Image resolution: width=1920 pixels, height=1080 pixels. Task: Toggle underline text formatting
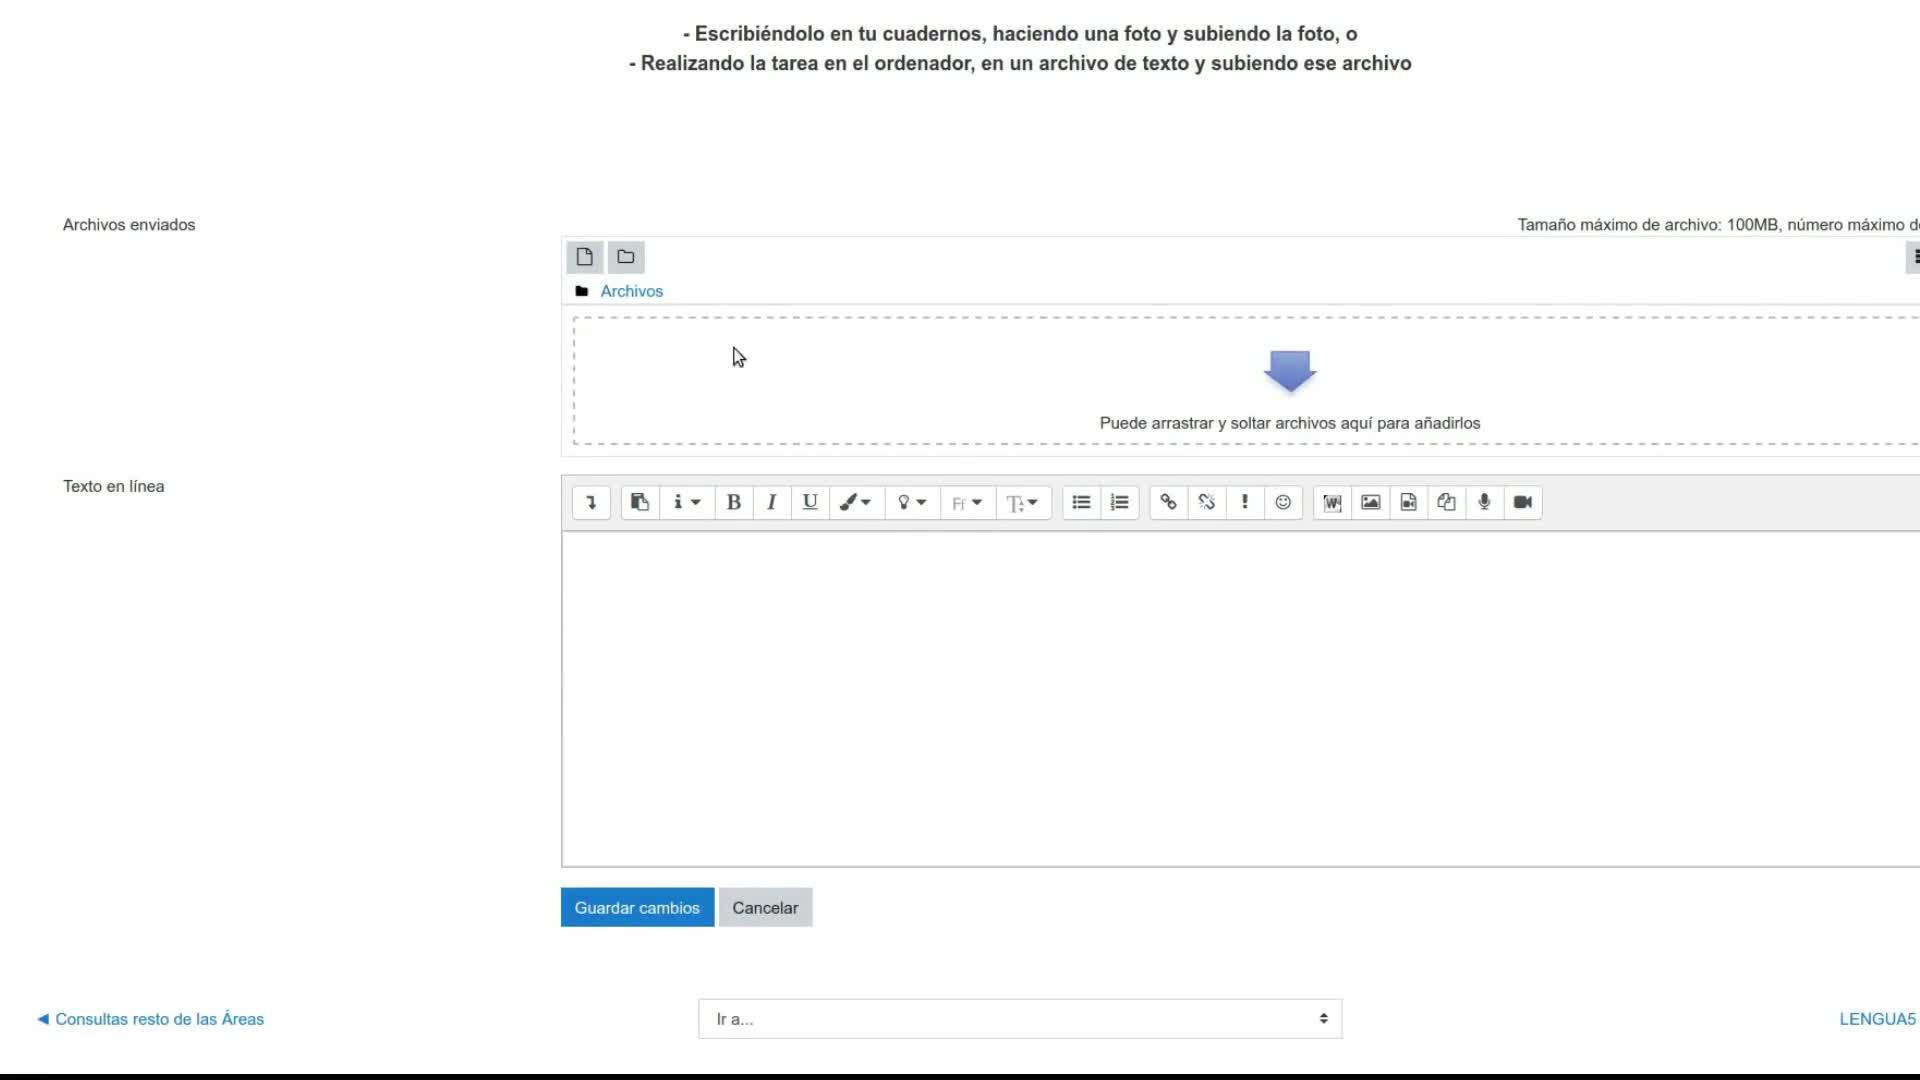point(810,502)
